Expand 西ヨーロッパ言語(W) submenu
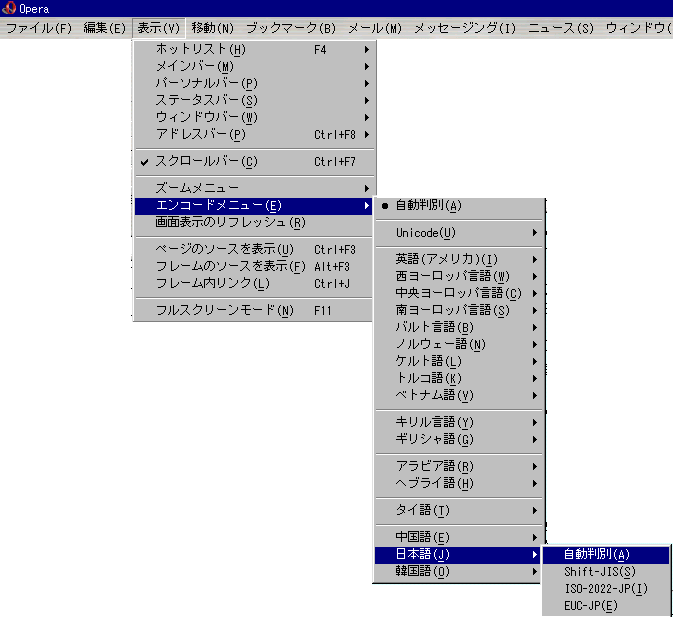The height and width of the screenshot is (617, 673). (458, 276)
